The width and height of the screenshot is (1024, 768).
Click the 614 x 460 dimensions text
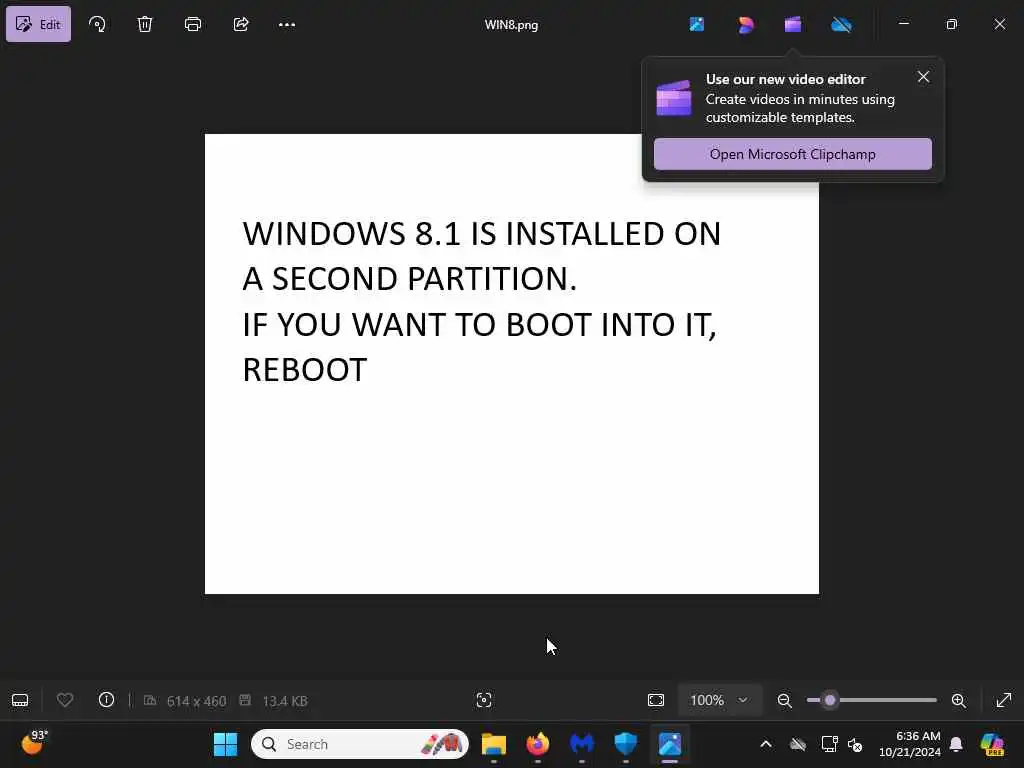(x=196, y=701)
